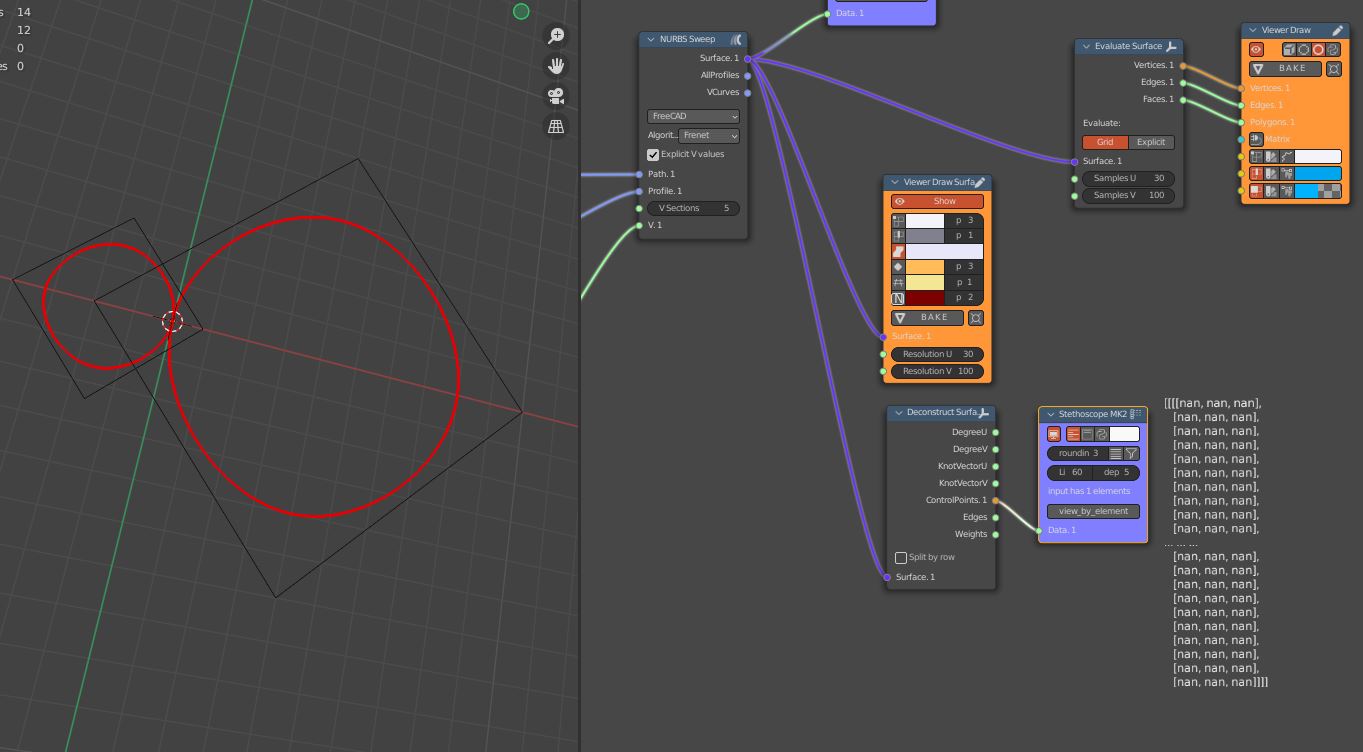
Task: Click the pencil icon on Viewer Draw Surface node
Action: (980, 182)
